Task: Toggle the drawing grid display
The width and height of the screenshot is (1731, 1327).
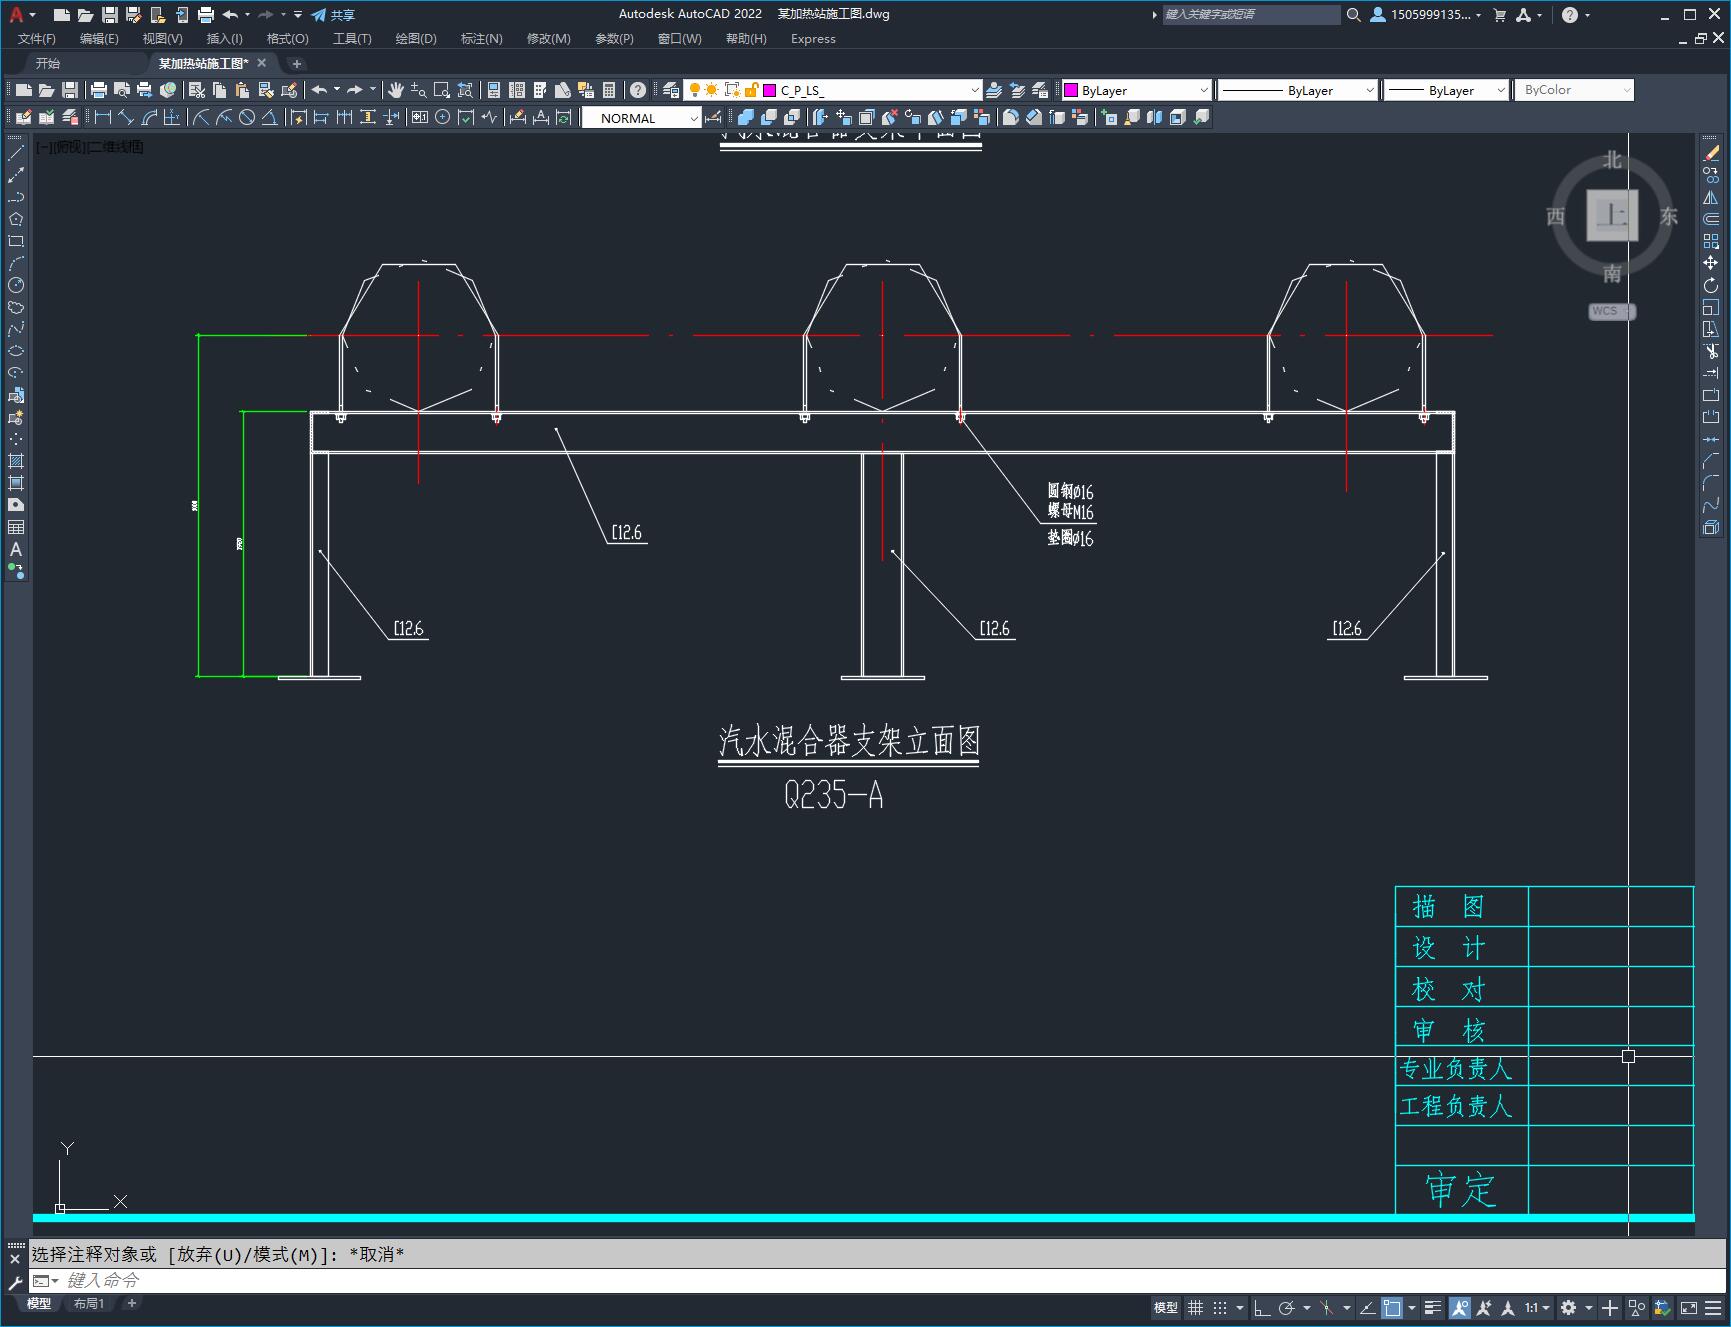Action: tap(1195, 1308)
